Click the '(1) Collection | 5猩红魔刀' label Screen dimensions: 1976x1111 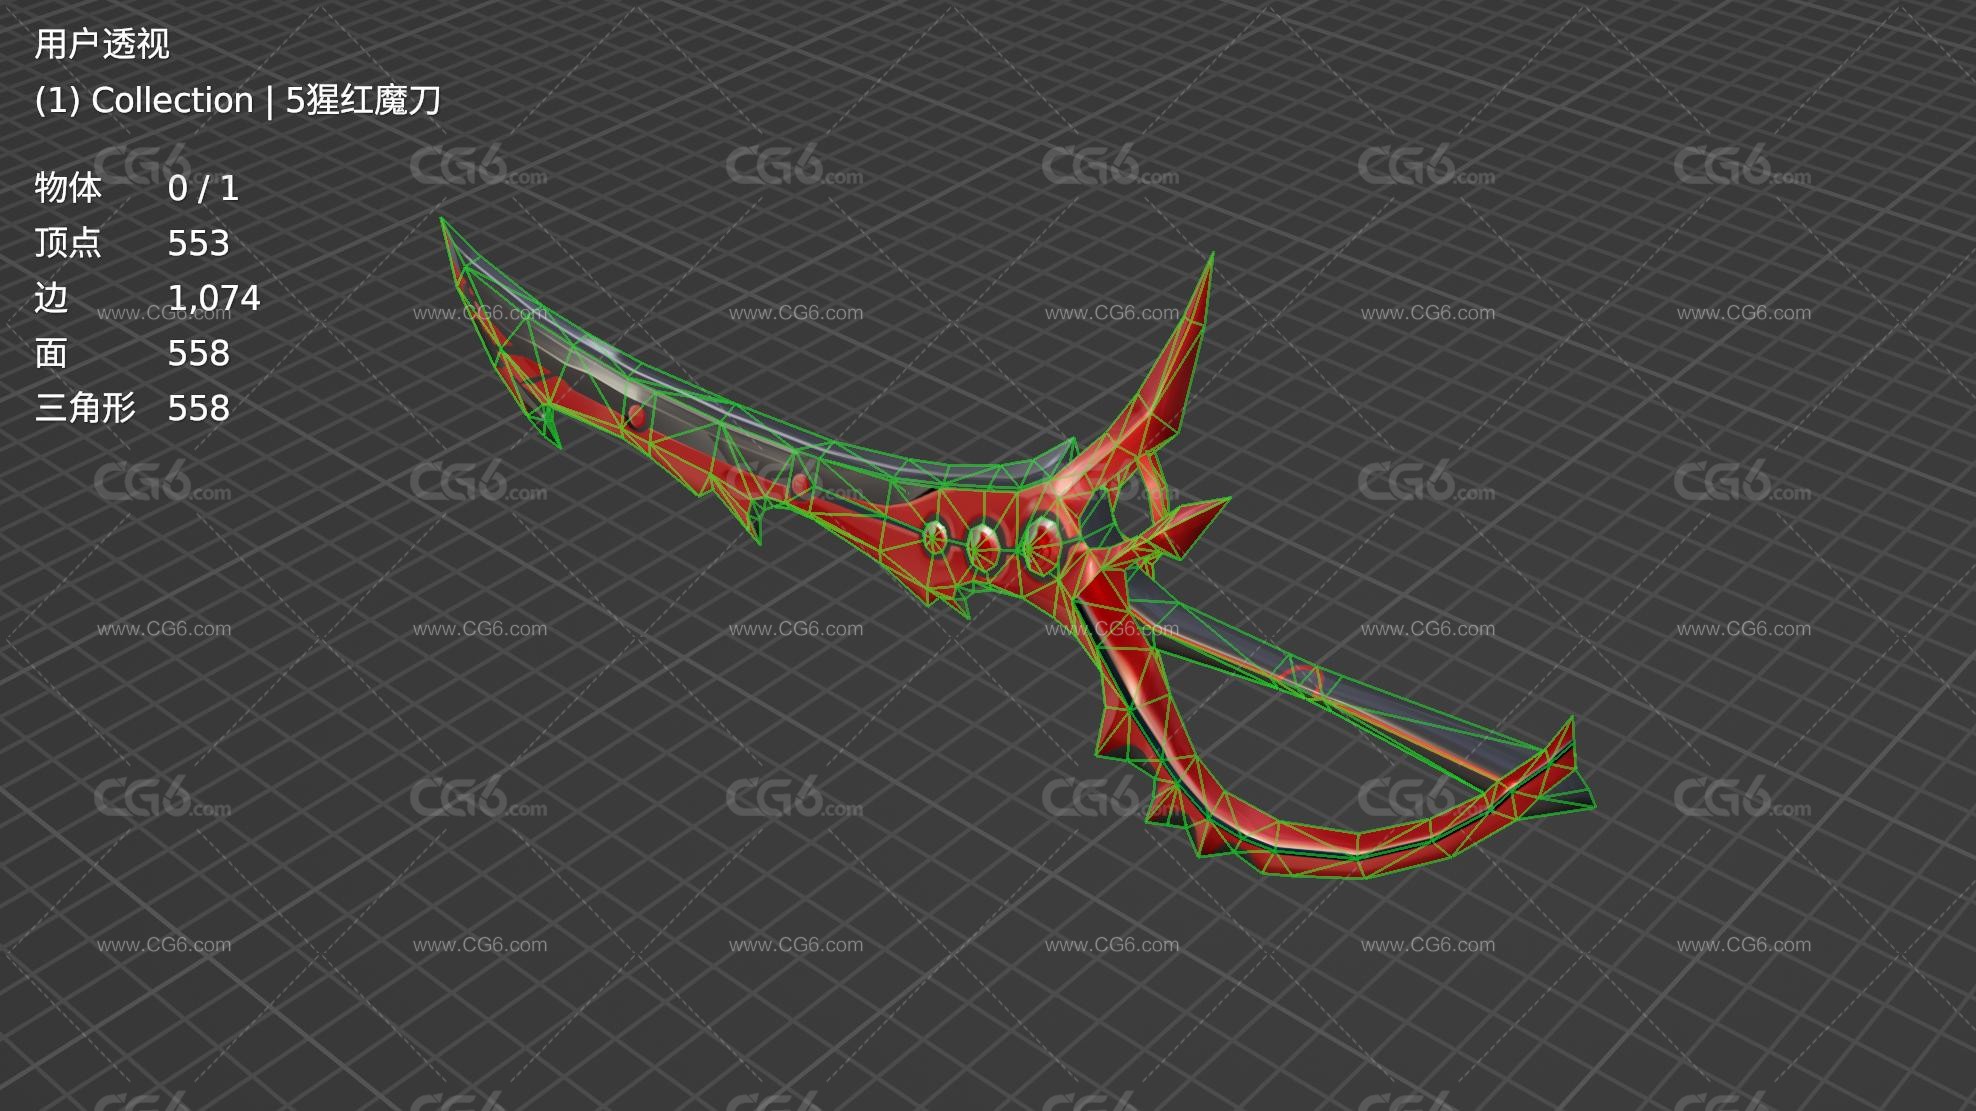coord(237,100)
